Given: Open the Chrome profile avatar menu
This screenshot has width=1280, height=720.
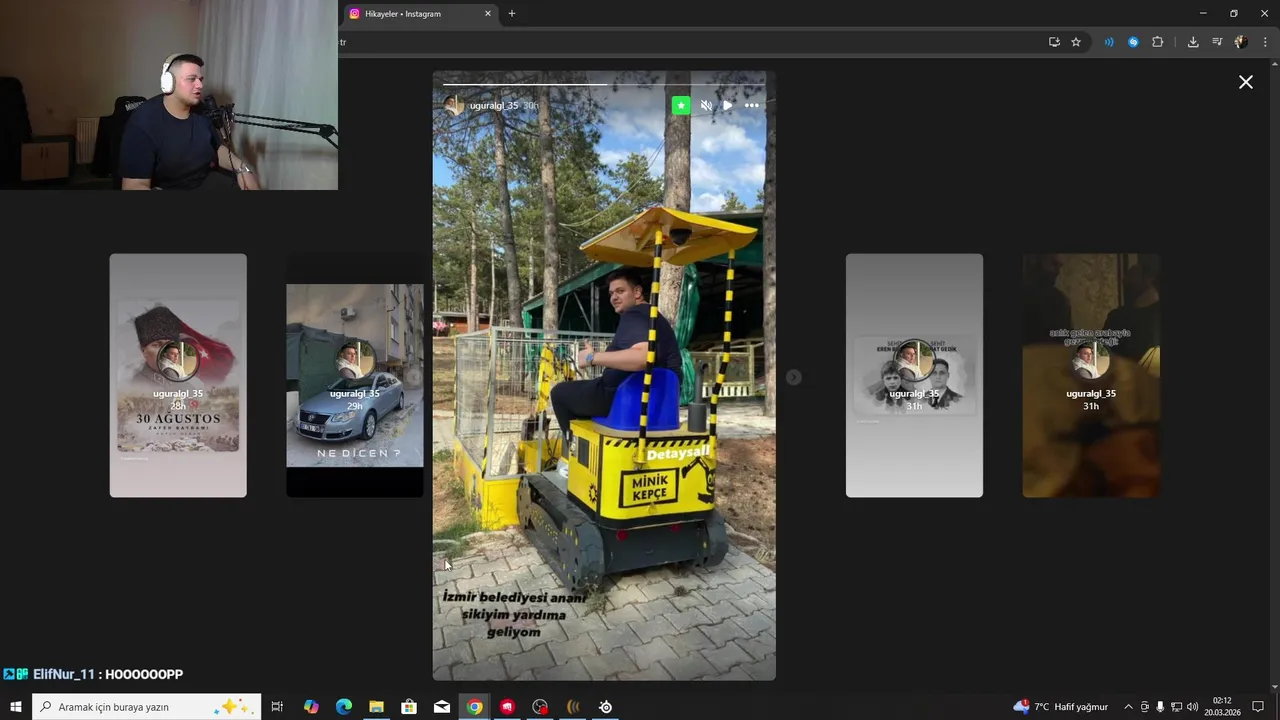Looking at the screenshot, I should tap(1241, 42).
